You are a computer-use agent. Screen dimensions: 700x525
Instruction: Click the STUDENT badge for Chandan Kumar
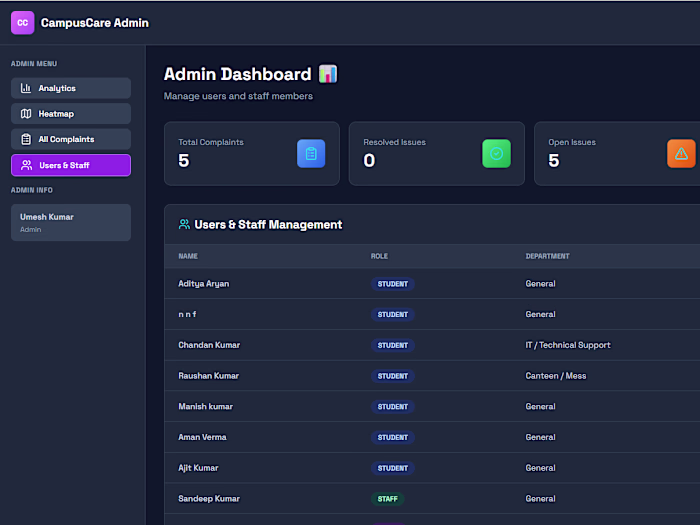(393, 345)
